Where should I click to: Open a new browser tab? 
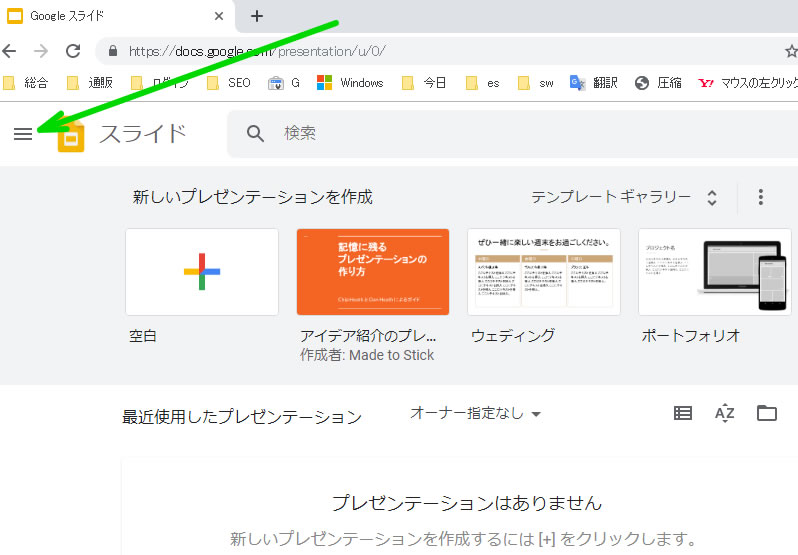(257, 16)
